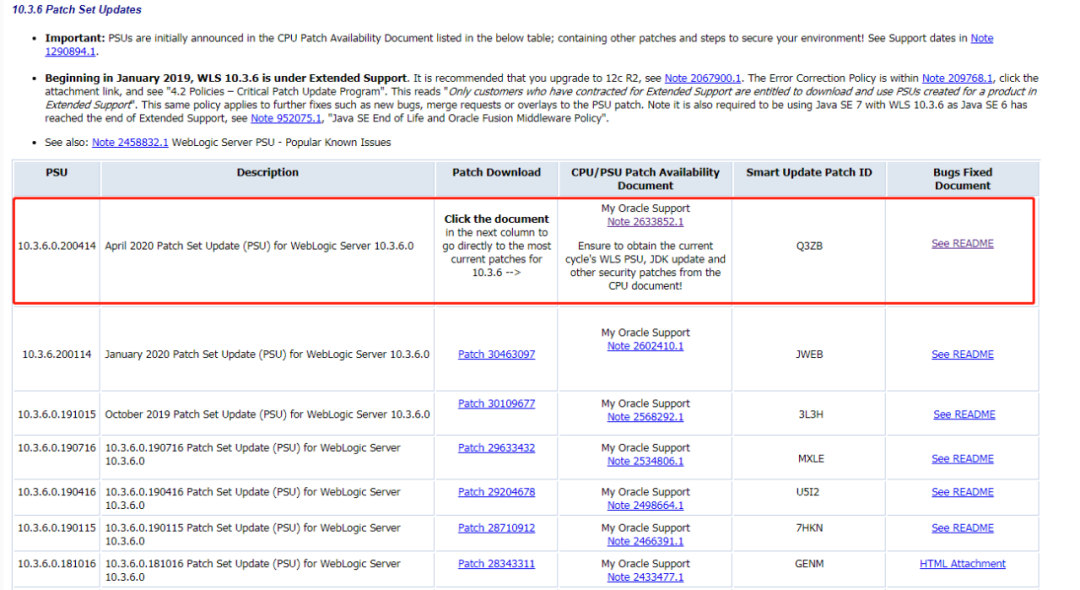Select Smart Update Patch ID 3L3H
Screen dimensions: 1080x590
pos(811,414)
